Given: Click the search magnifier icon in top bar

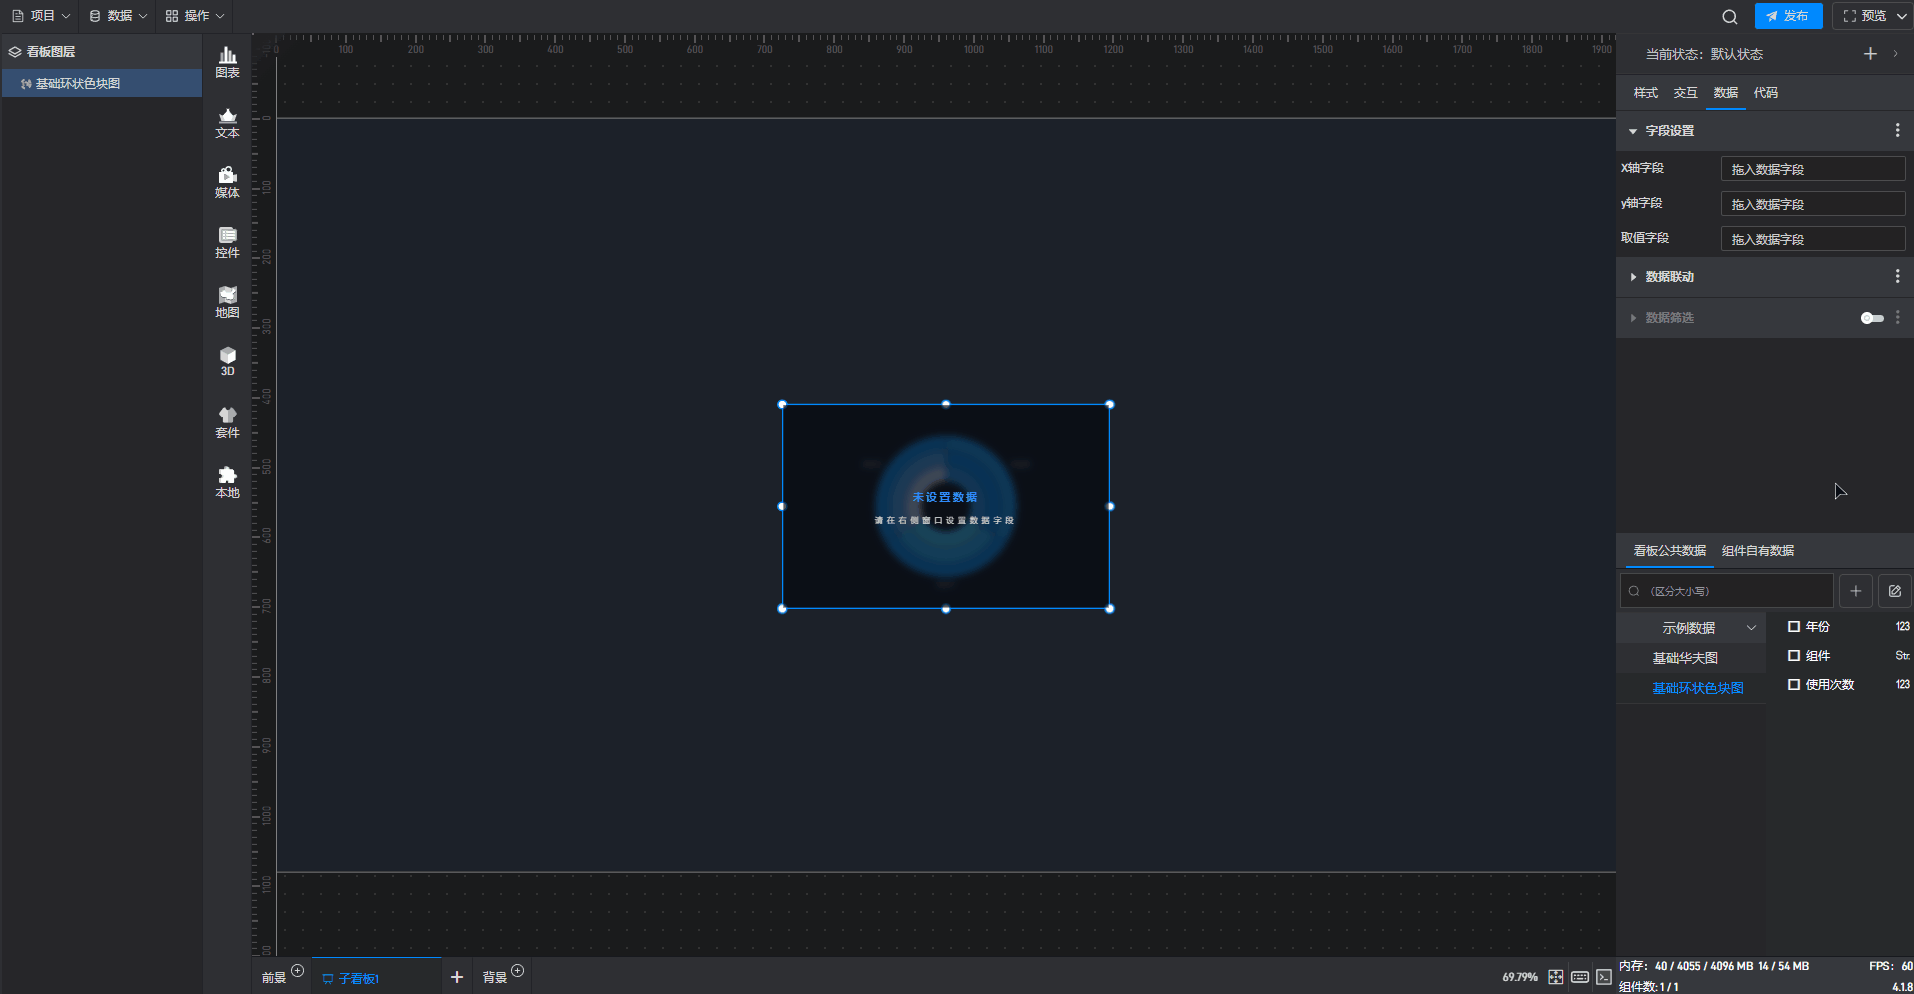Looking at the screenshot, I should [1729, 17].
